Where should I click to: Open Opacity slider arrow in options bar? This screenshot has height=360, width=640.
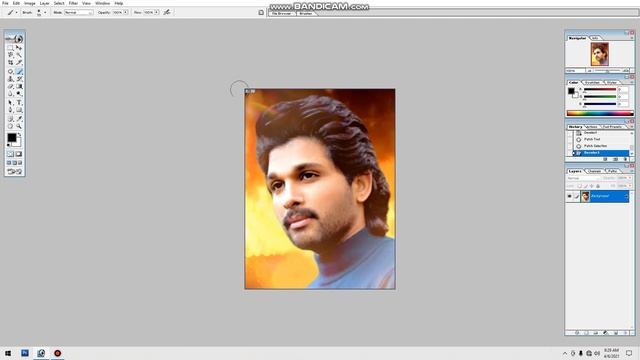tap(126, 13)
